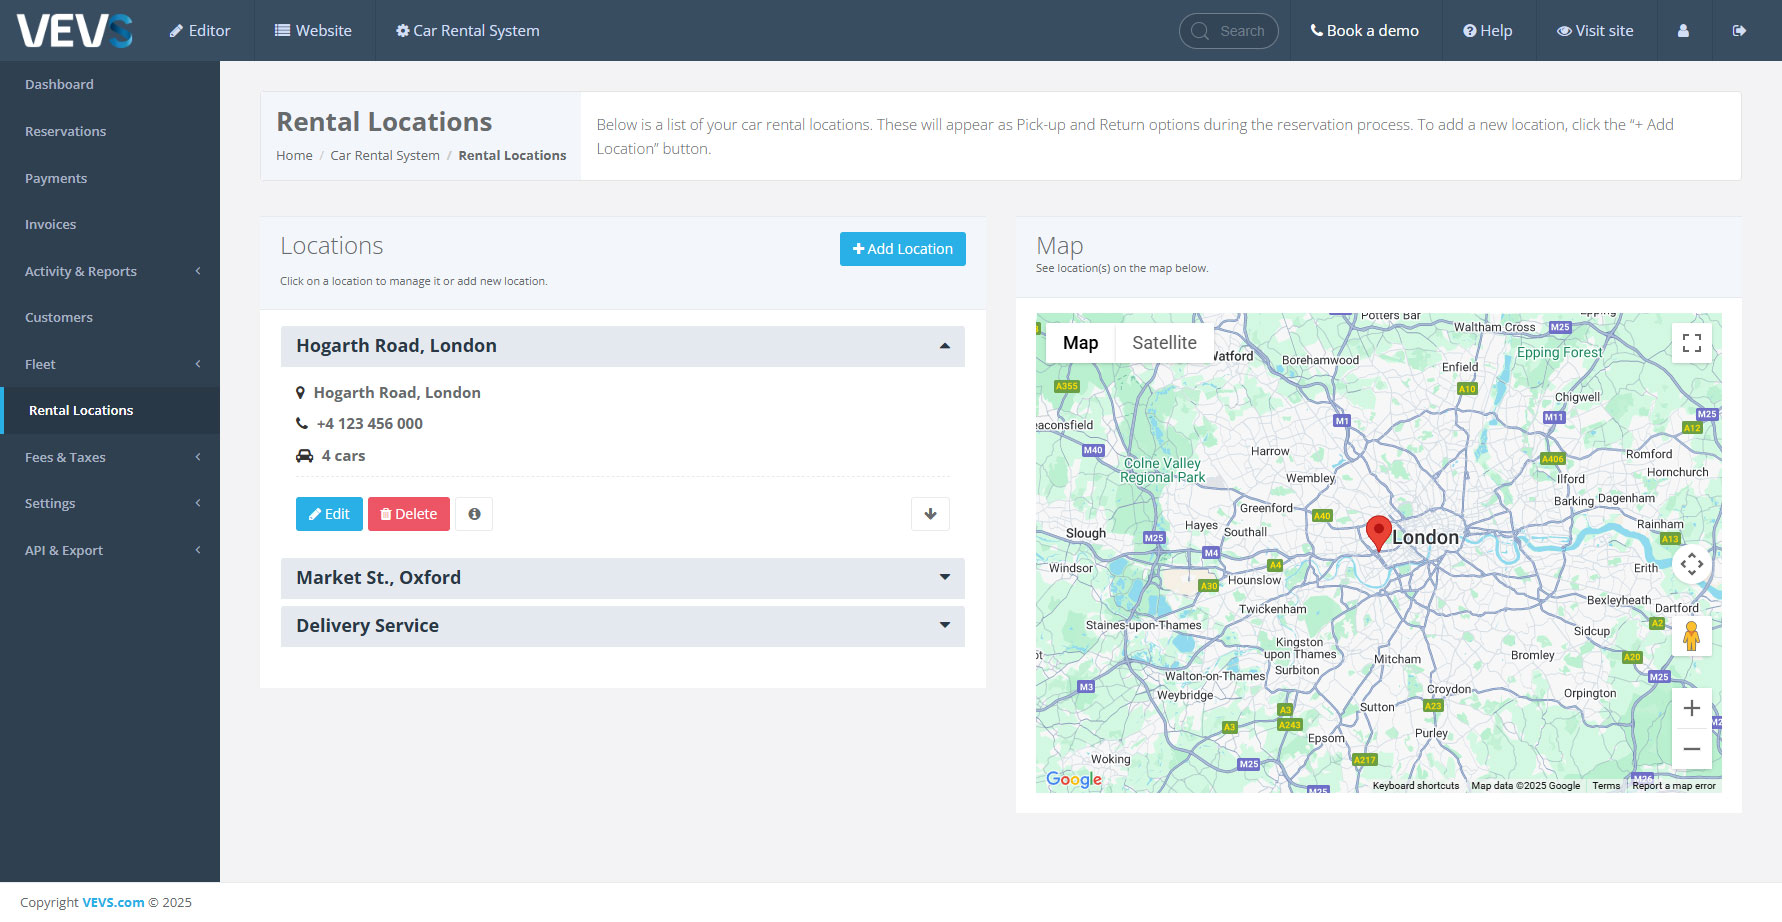
Task: Open the Reservations sidebar item
Action: click(66, 131)
